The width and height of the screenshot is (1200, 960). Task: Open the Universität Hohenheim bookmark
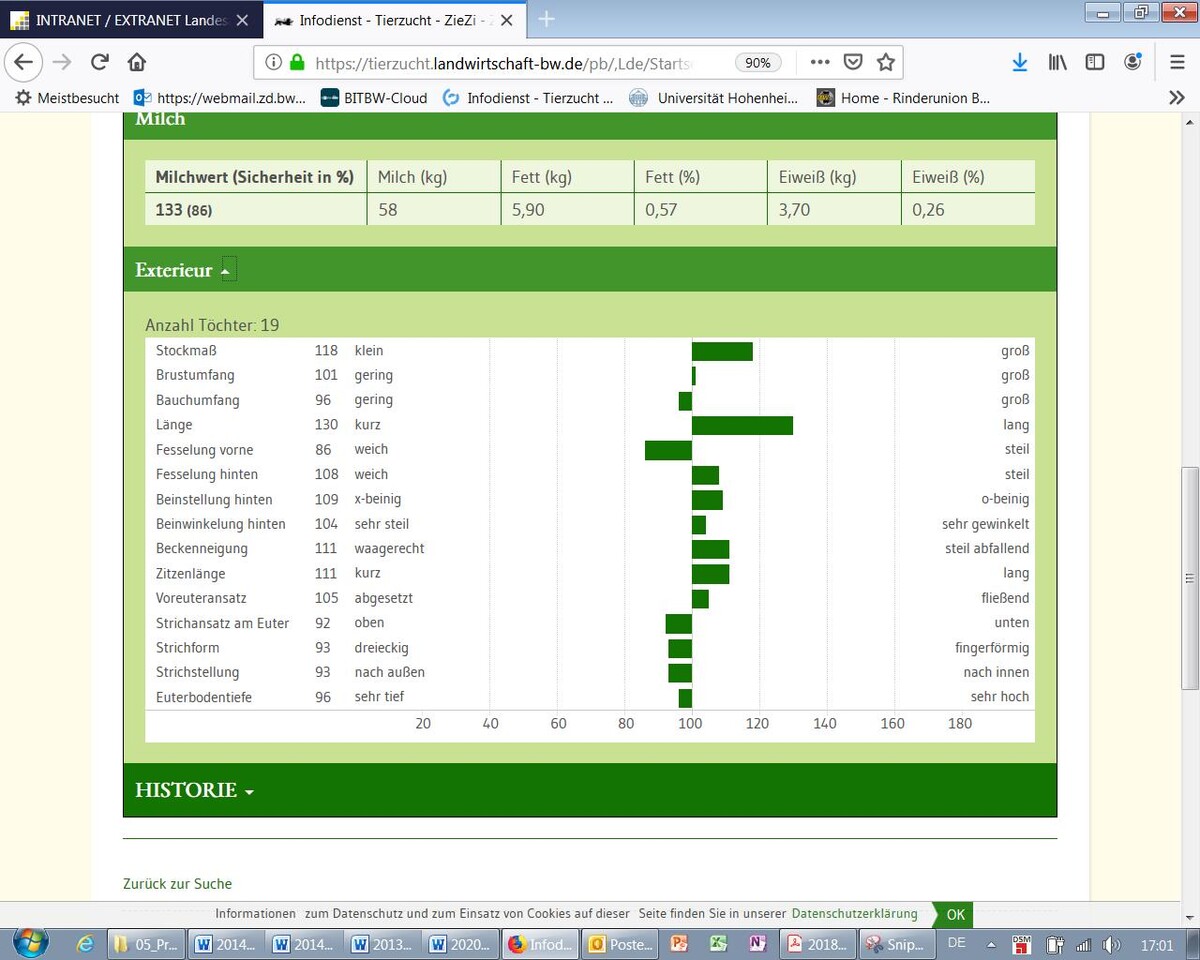click(714, 98)
